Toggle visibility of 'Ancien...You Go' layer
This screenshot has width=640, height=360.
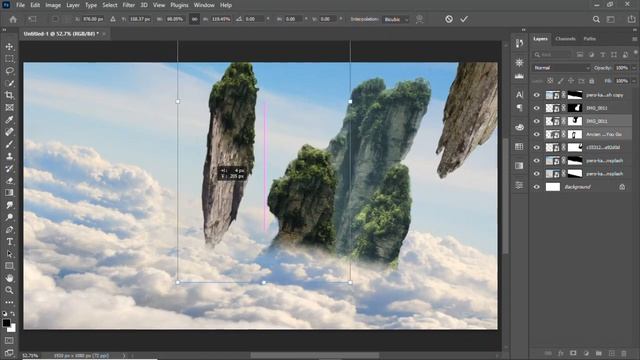pos(537,134)
